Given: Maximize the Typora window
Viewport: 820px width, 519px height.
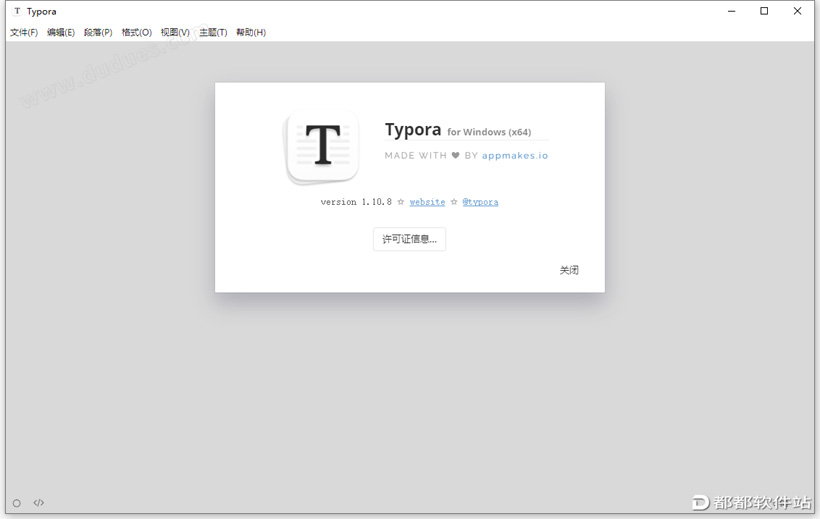Looking at the screenshot, I should [x=764, y=11].
